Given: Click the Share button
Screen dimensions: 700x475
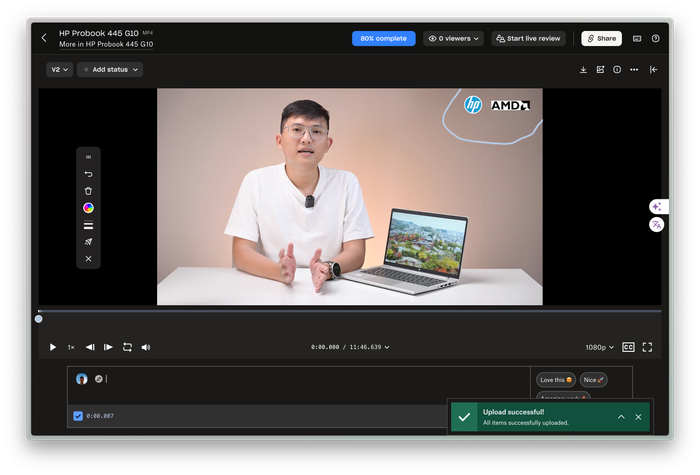Looking at the screenshot, I should point(601,38).
